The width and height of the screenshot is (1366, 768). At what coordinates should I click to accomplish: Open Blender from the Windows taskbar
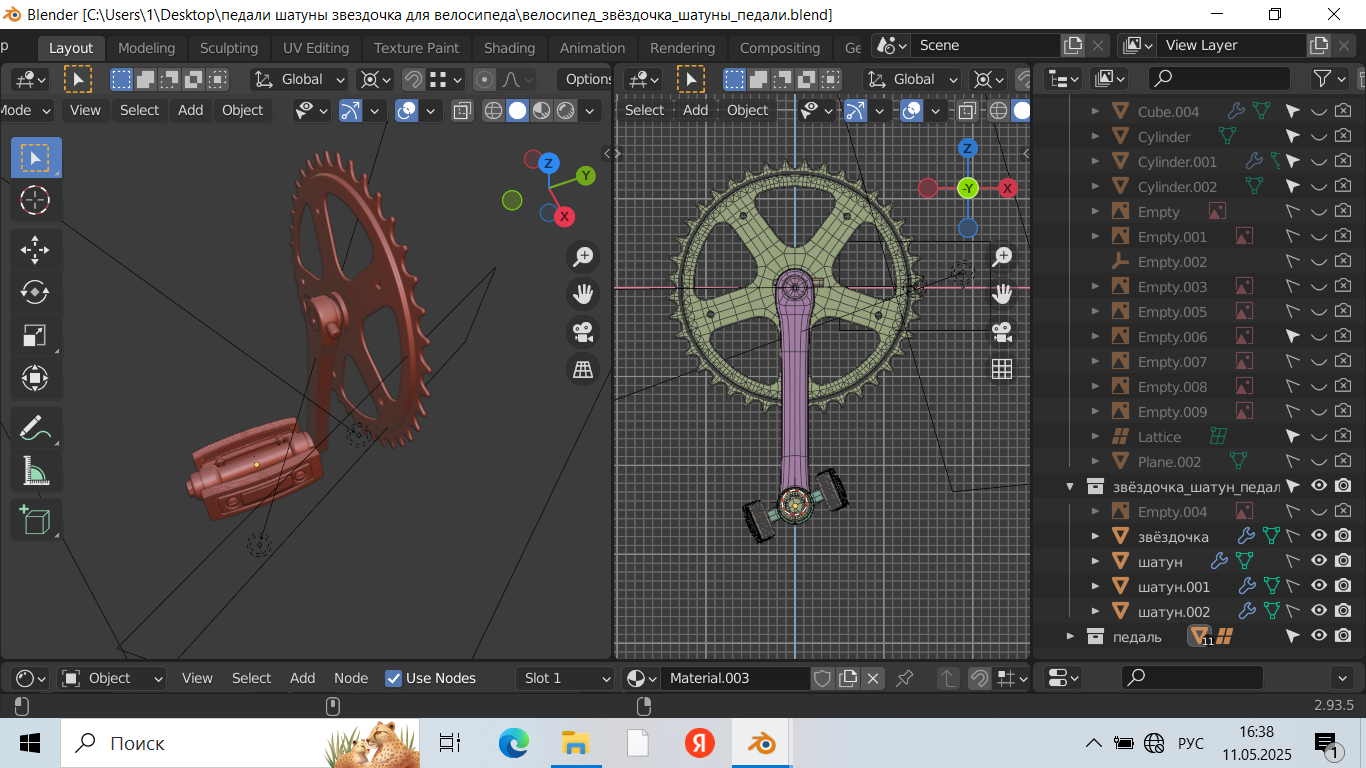pos(764,743)
